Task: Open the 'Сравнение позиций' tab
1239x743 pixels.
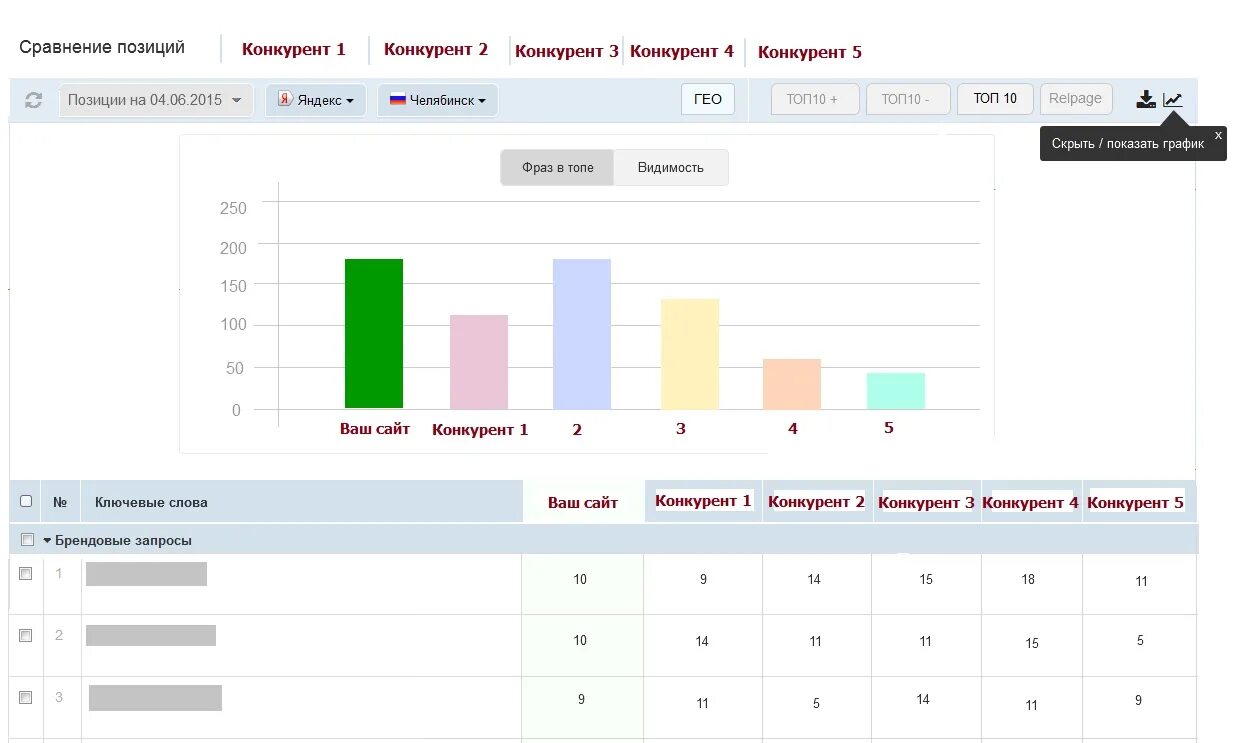Action: point(102,47)
